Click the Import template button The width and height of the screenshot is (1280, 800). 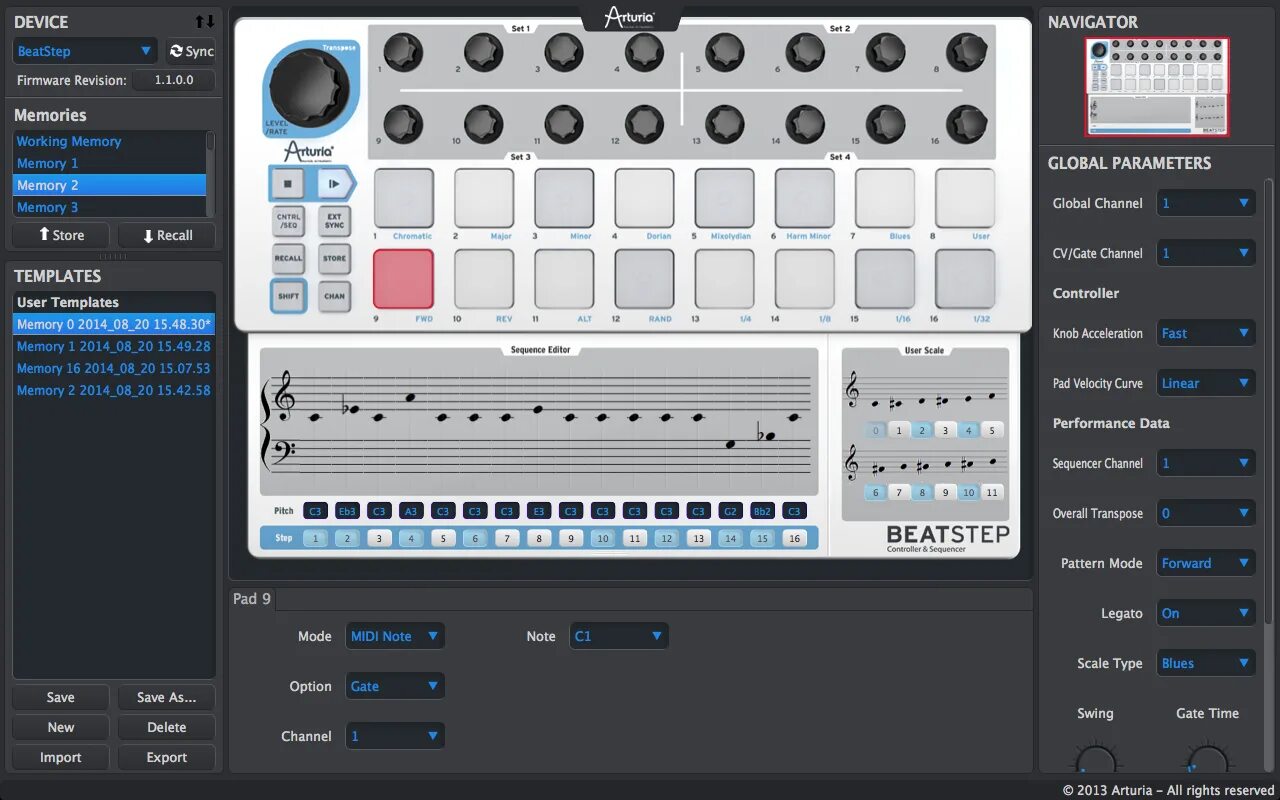[x=61, y=757]
